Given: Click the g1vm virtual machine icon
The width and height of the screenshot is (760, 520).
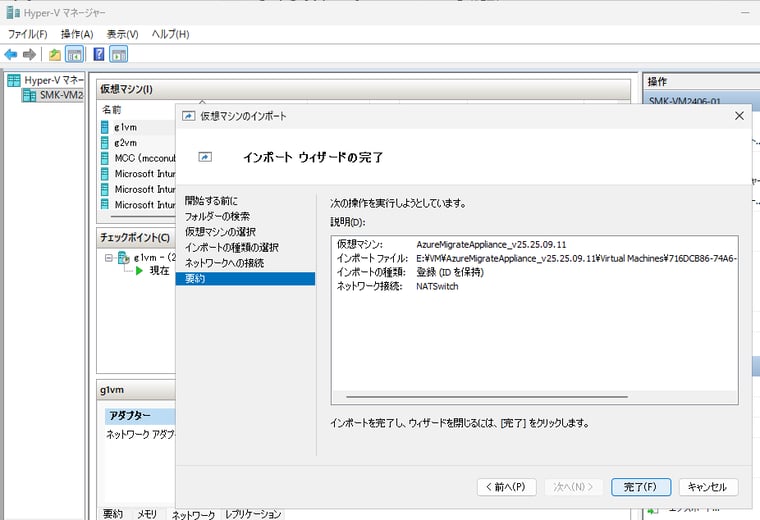Looking at the screenshot, I should click(x=105, y=127).
